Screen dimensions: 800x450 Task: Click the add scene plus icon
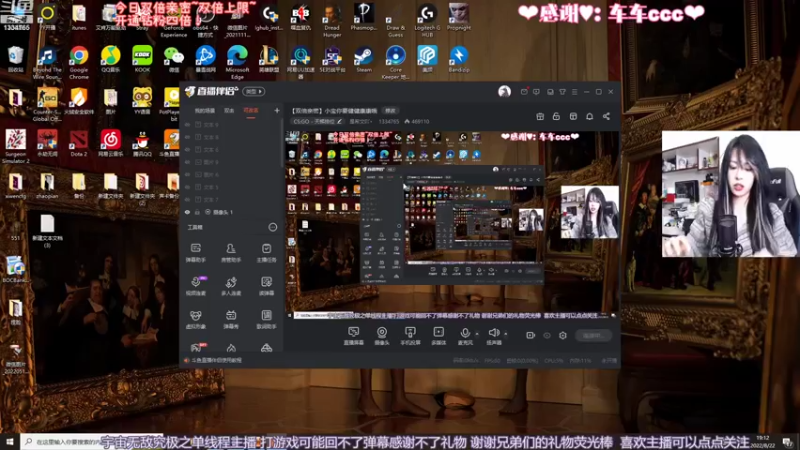click(x=277, y=110)
